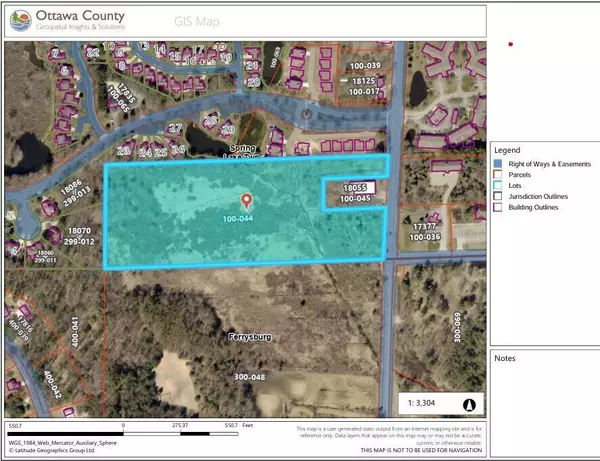This screenshot has height=461, width=600.
Task: Click the '400-042' parcel label
Action: [52, 384]
